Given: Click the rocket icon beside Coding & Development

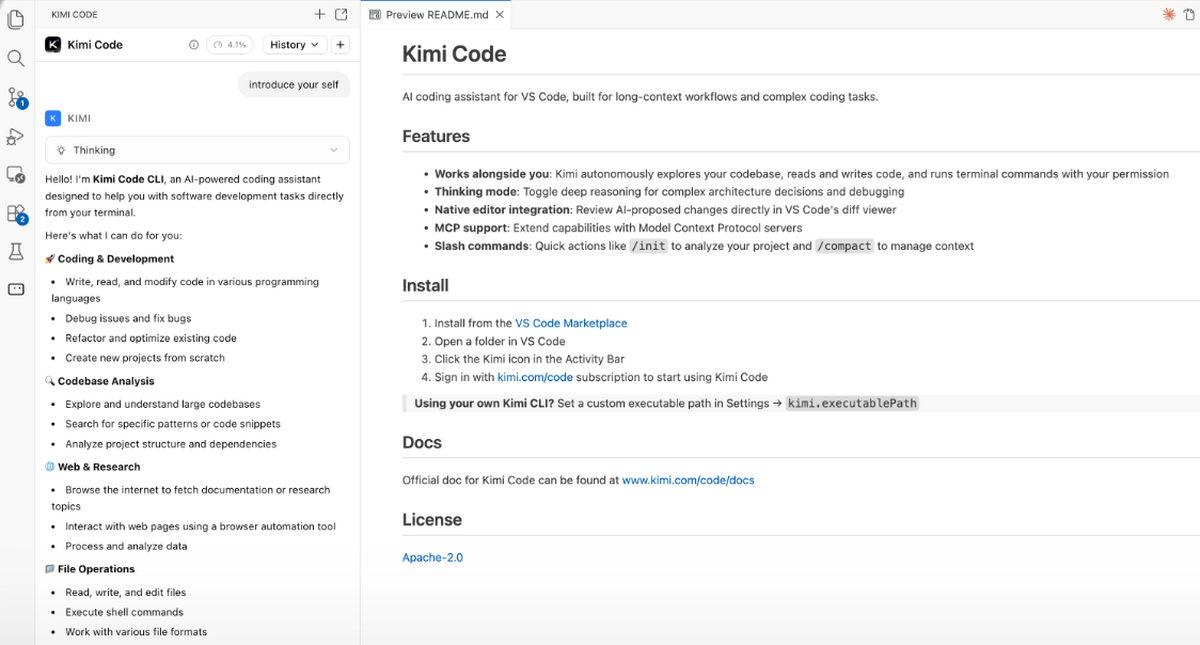Looking at the screenshot, I should [50, 259].
